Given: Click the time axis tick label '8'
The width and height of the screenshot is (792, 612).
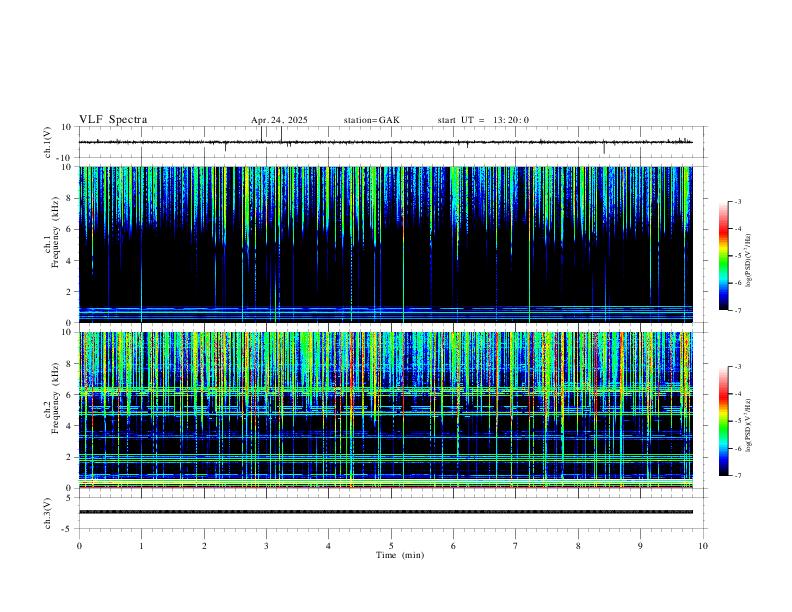Looking at the screenshot, I should click(578, 546).
